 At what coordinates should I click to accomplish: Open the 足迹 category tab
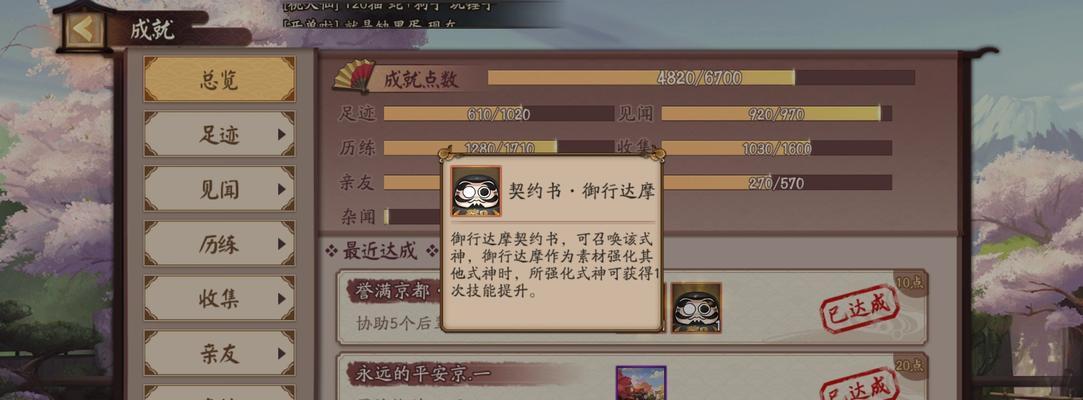[220, 134]
